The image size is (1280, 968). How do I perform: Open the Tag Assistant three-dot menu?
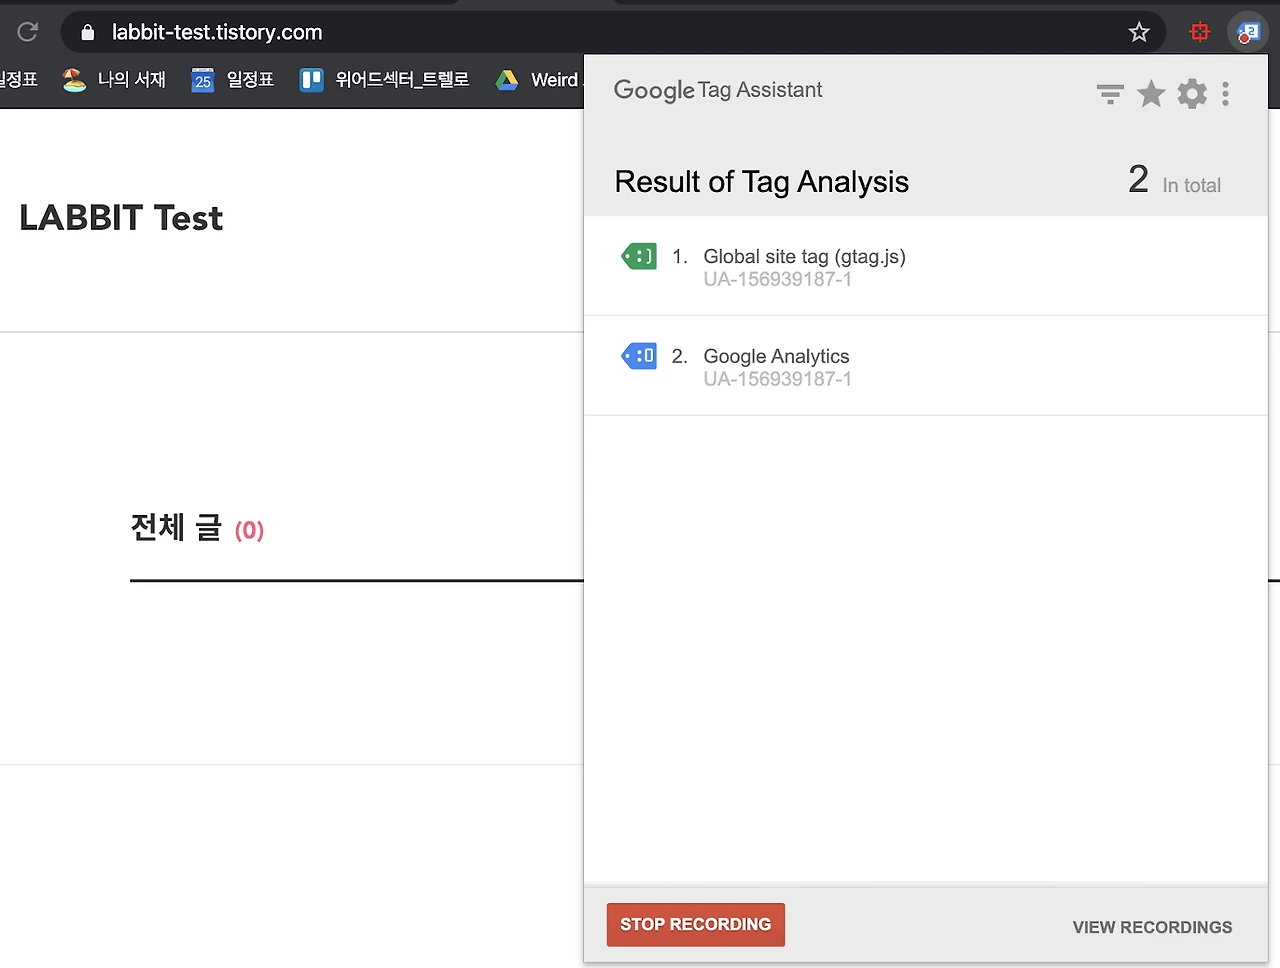point(1226,94)
